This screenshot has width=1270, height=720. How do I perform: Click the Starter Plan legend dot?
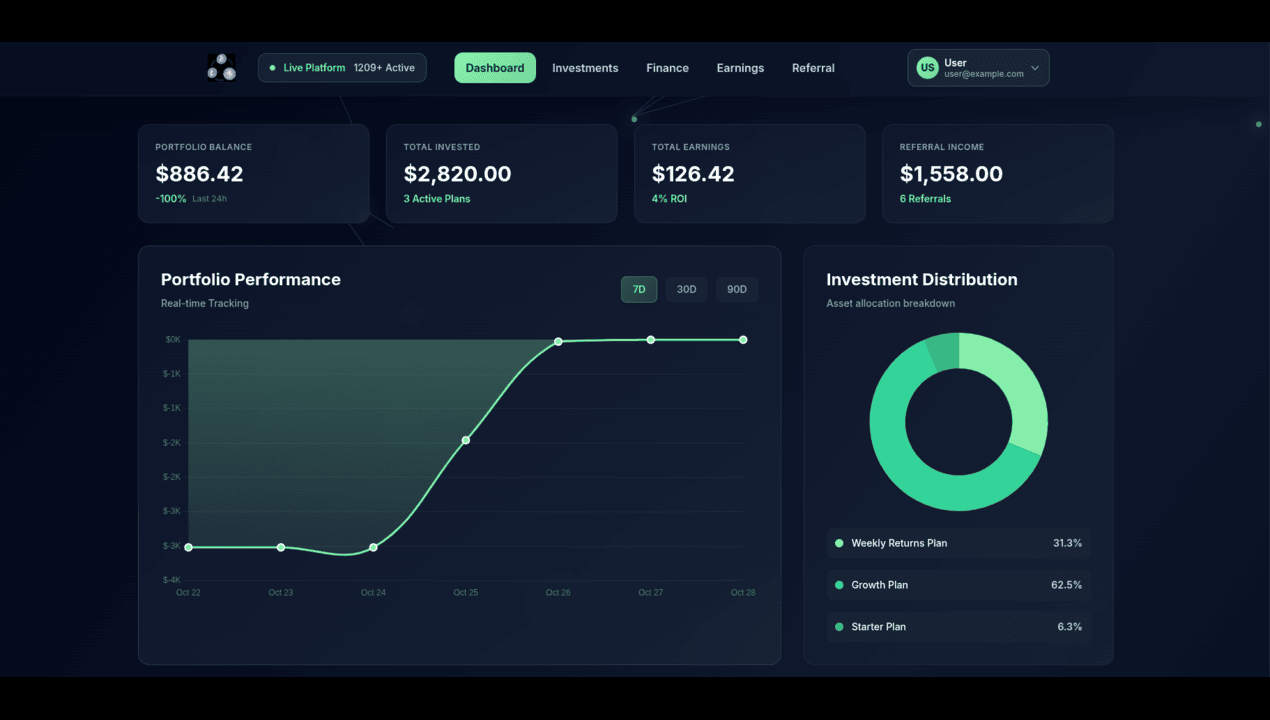tap(839, 627)
